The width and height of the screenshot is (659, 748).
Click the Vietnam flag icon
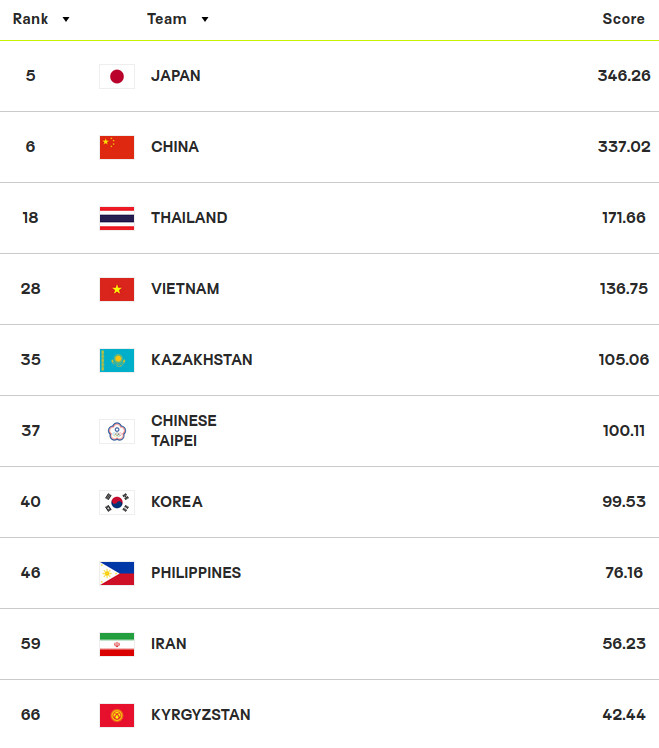(117, 289)
